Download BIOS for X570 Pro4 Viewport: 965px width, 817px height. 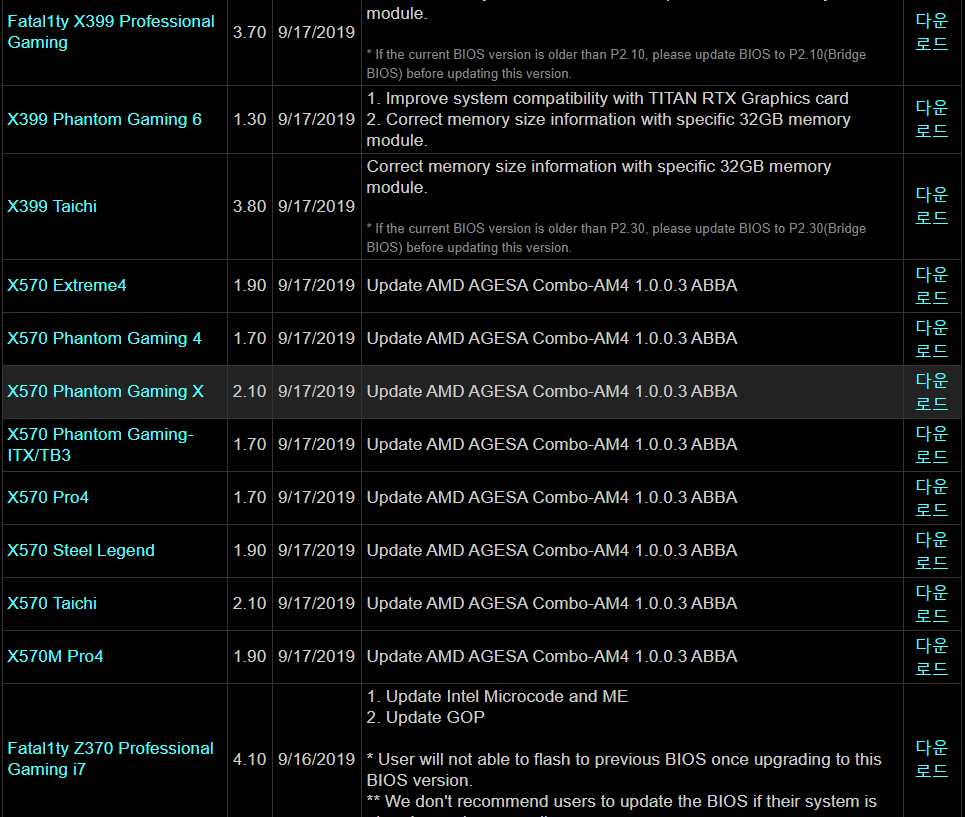point(931,497)
